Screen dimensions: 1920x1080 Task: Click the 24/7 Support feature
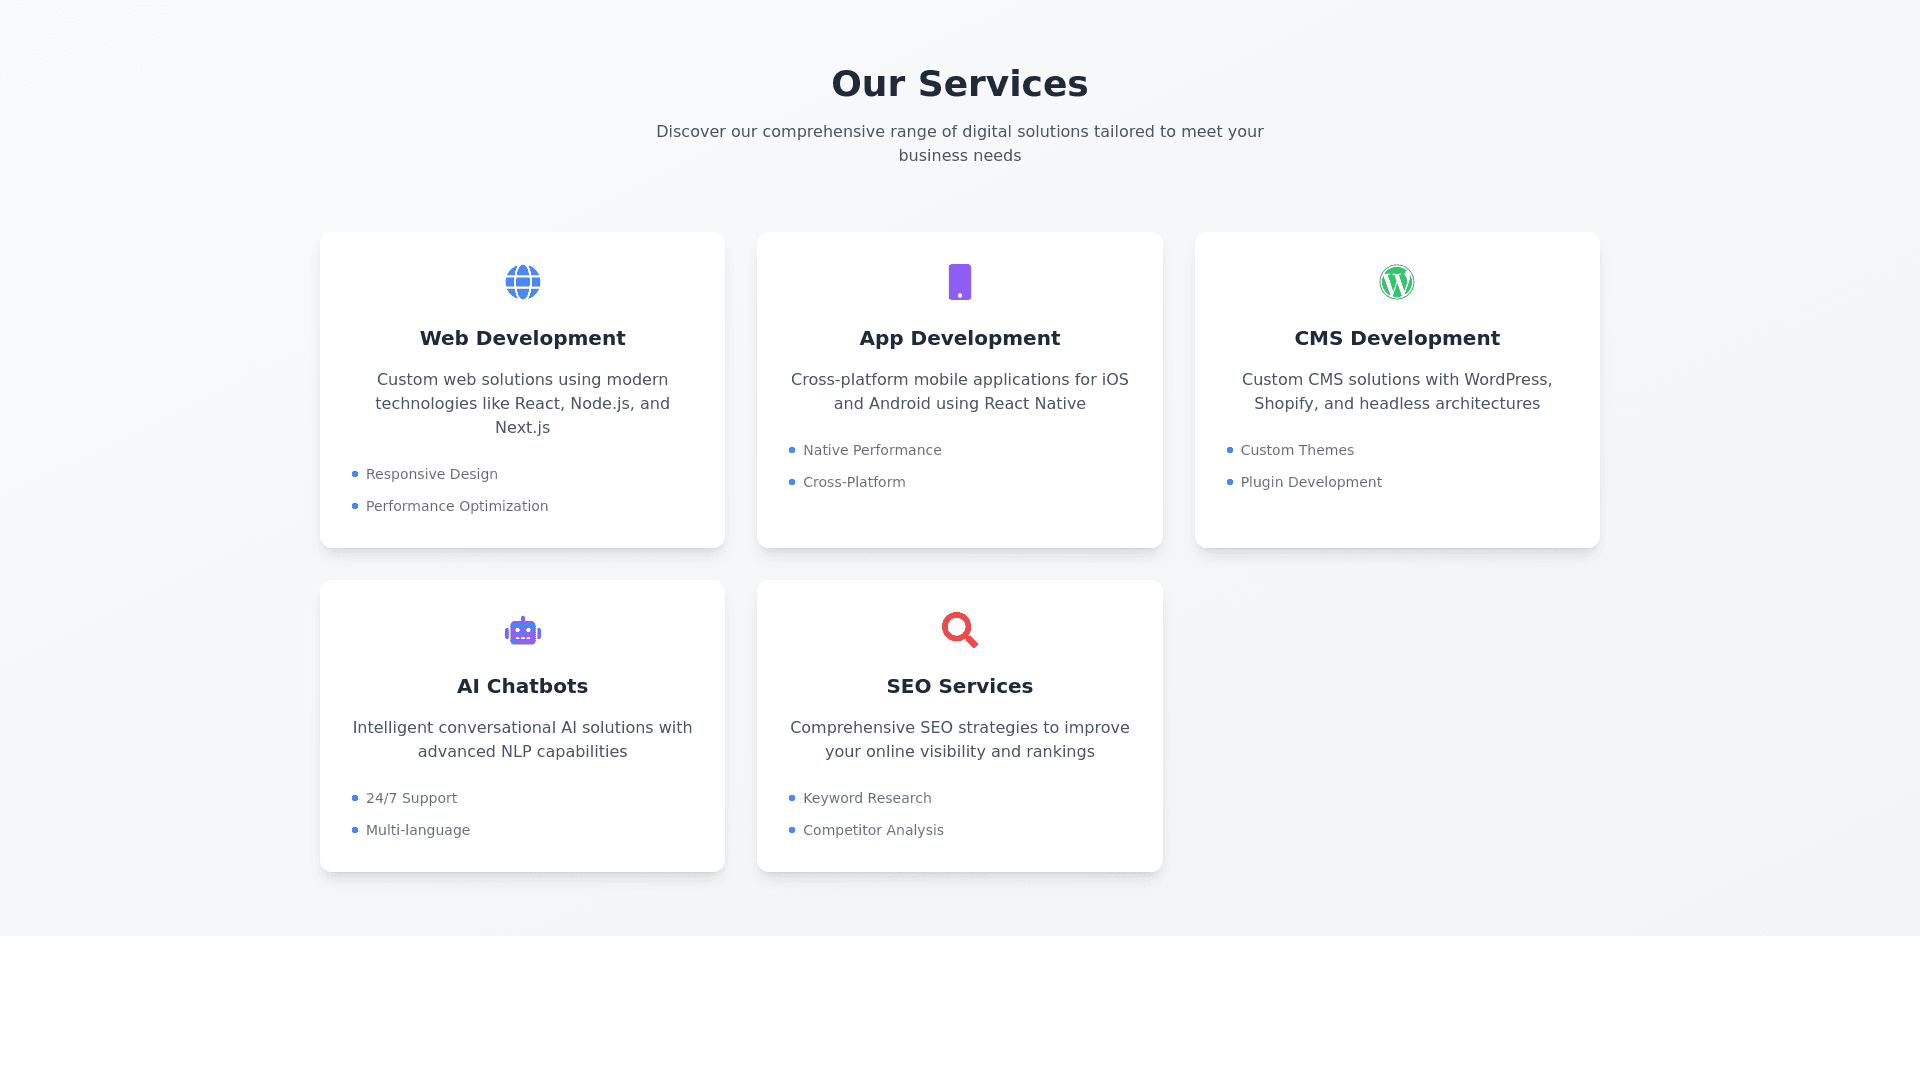(x=411, y=798)
